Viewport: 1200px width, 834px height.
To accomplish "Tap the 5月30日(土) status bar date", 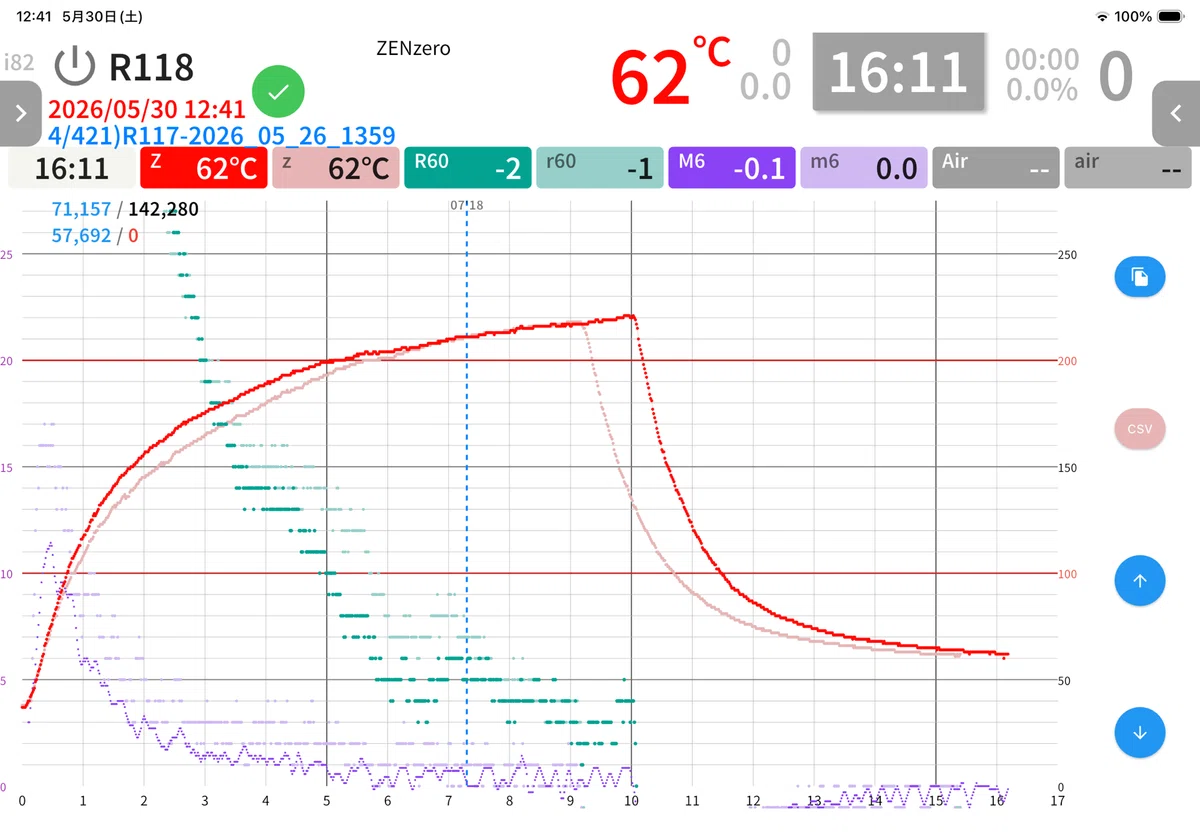I will point(103,17).
